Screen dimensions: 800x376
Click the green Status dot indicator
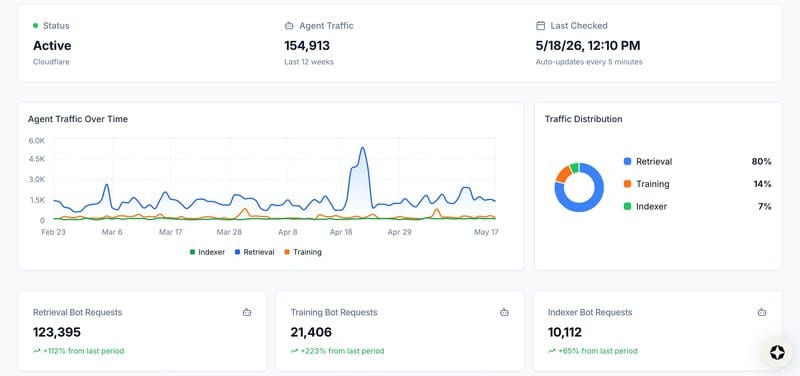pyautogui.click(x=35, y=26)
